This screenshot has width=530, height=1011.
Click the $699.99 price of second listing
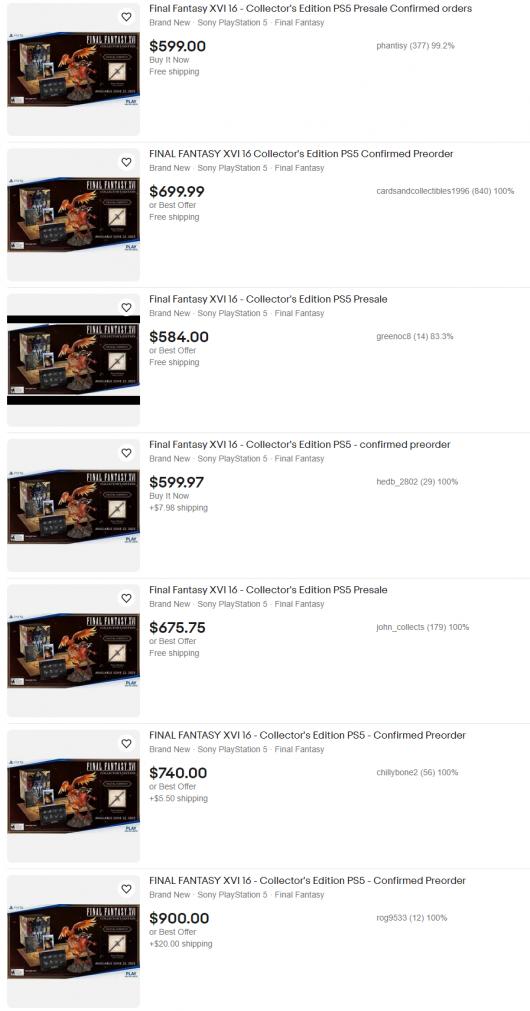(177, 191)
